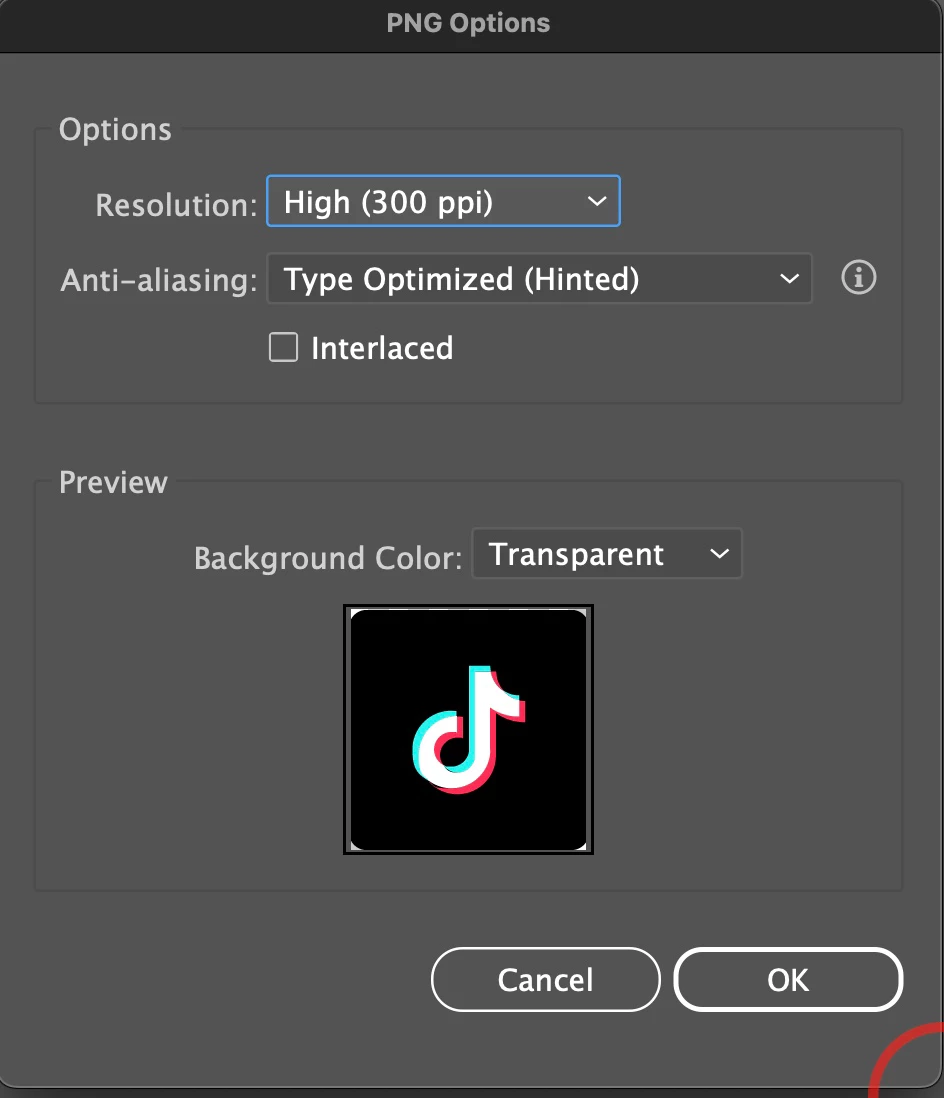Click the Background Color label
The image size is (944, 1098).
point(328,558)
